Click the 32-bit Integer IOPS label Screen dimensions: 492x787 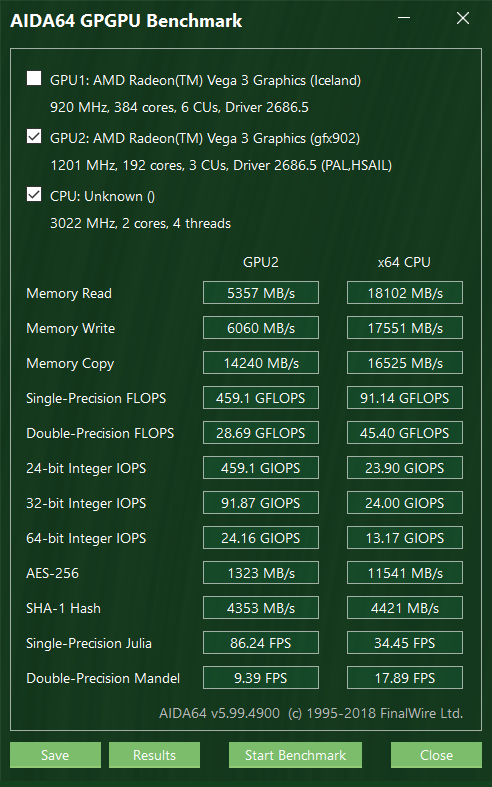[86, 503]
